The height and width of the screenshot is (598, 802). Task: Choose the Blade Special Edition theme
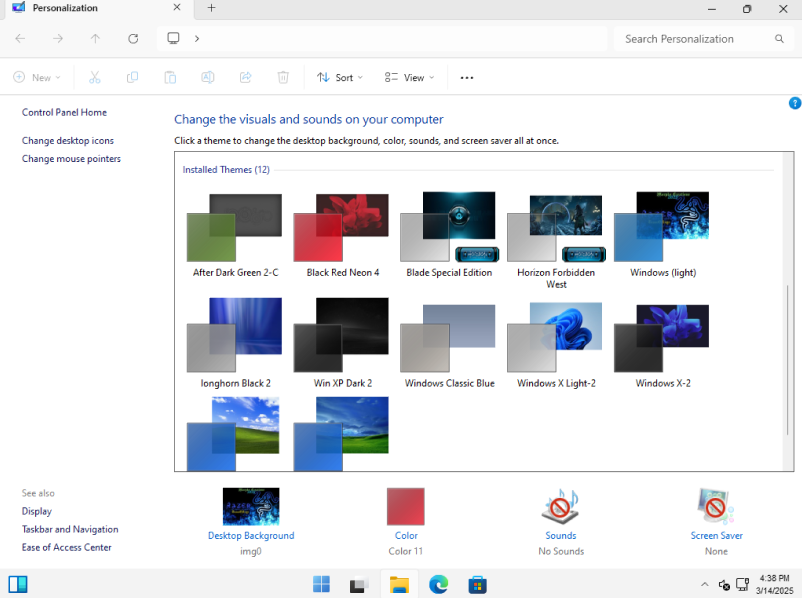click(x=449, y=235)
